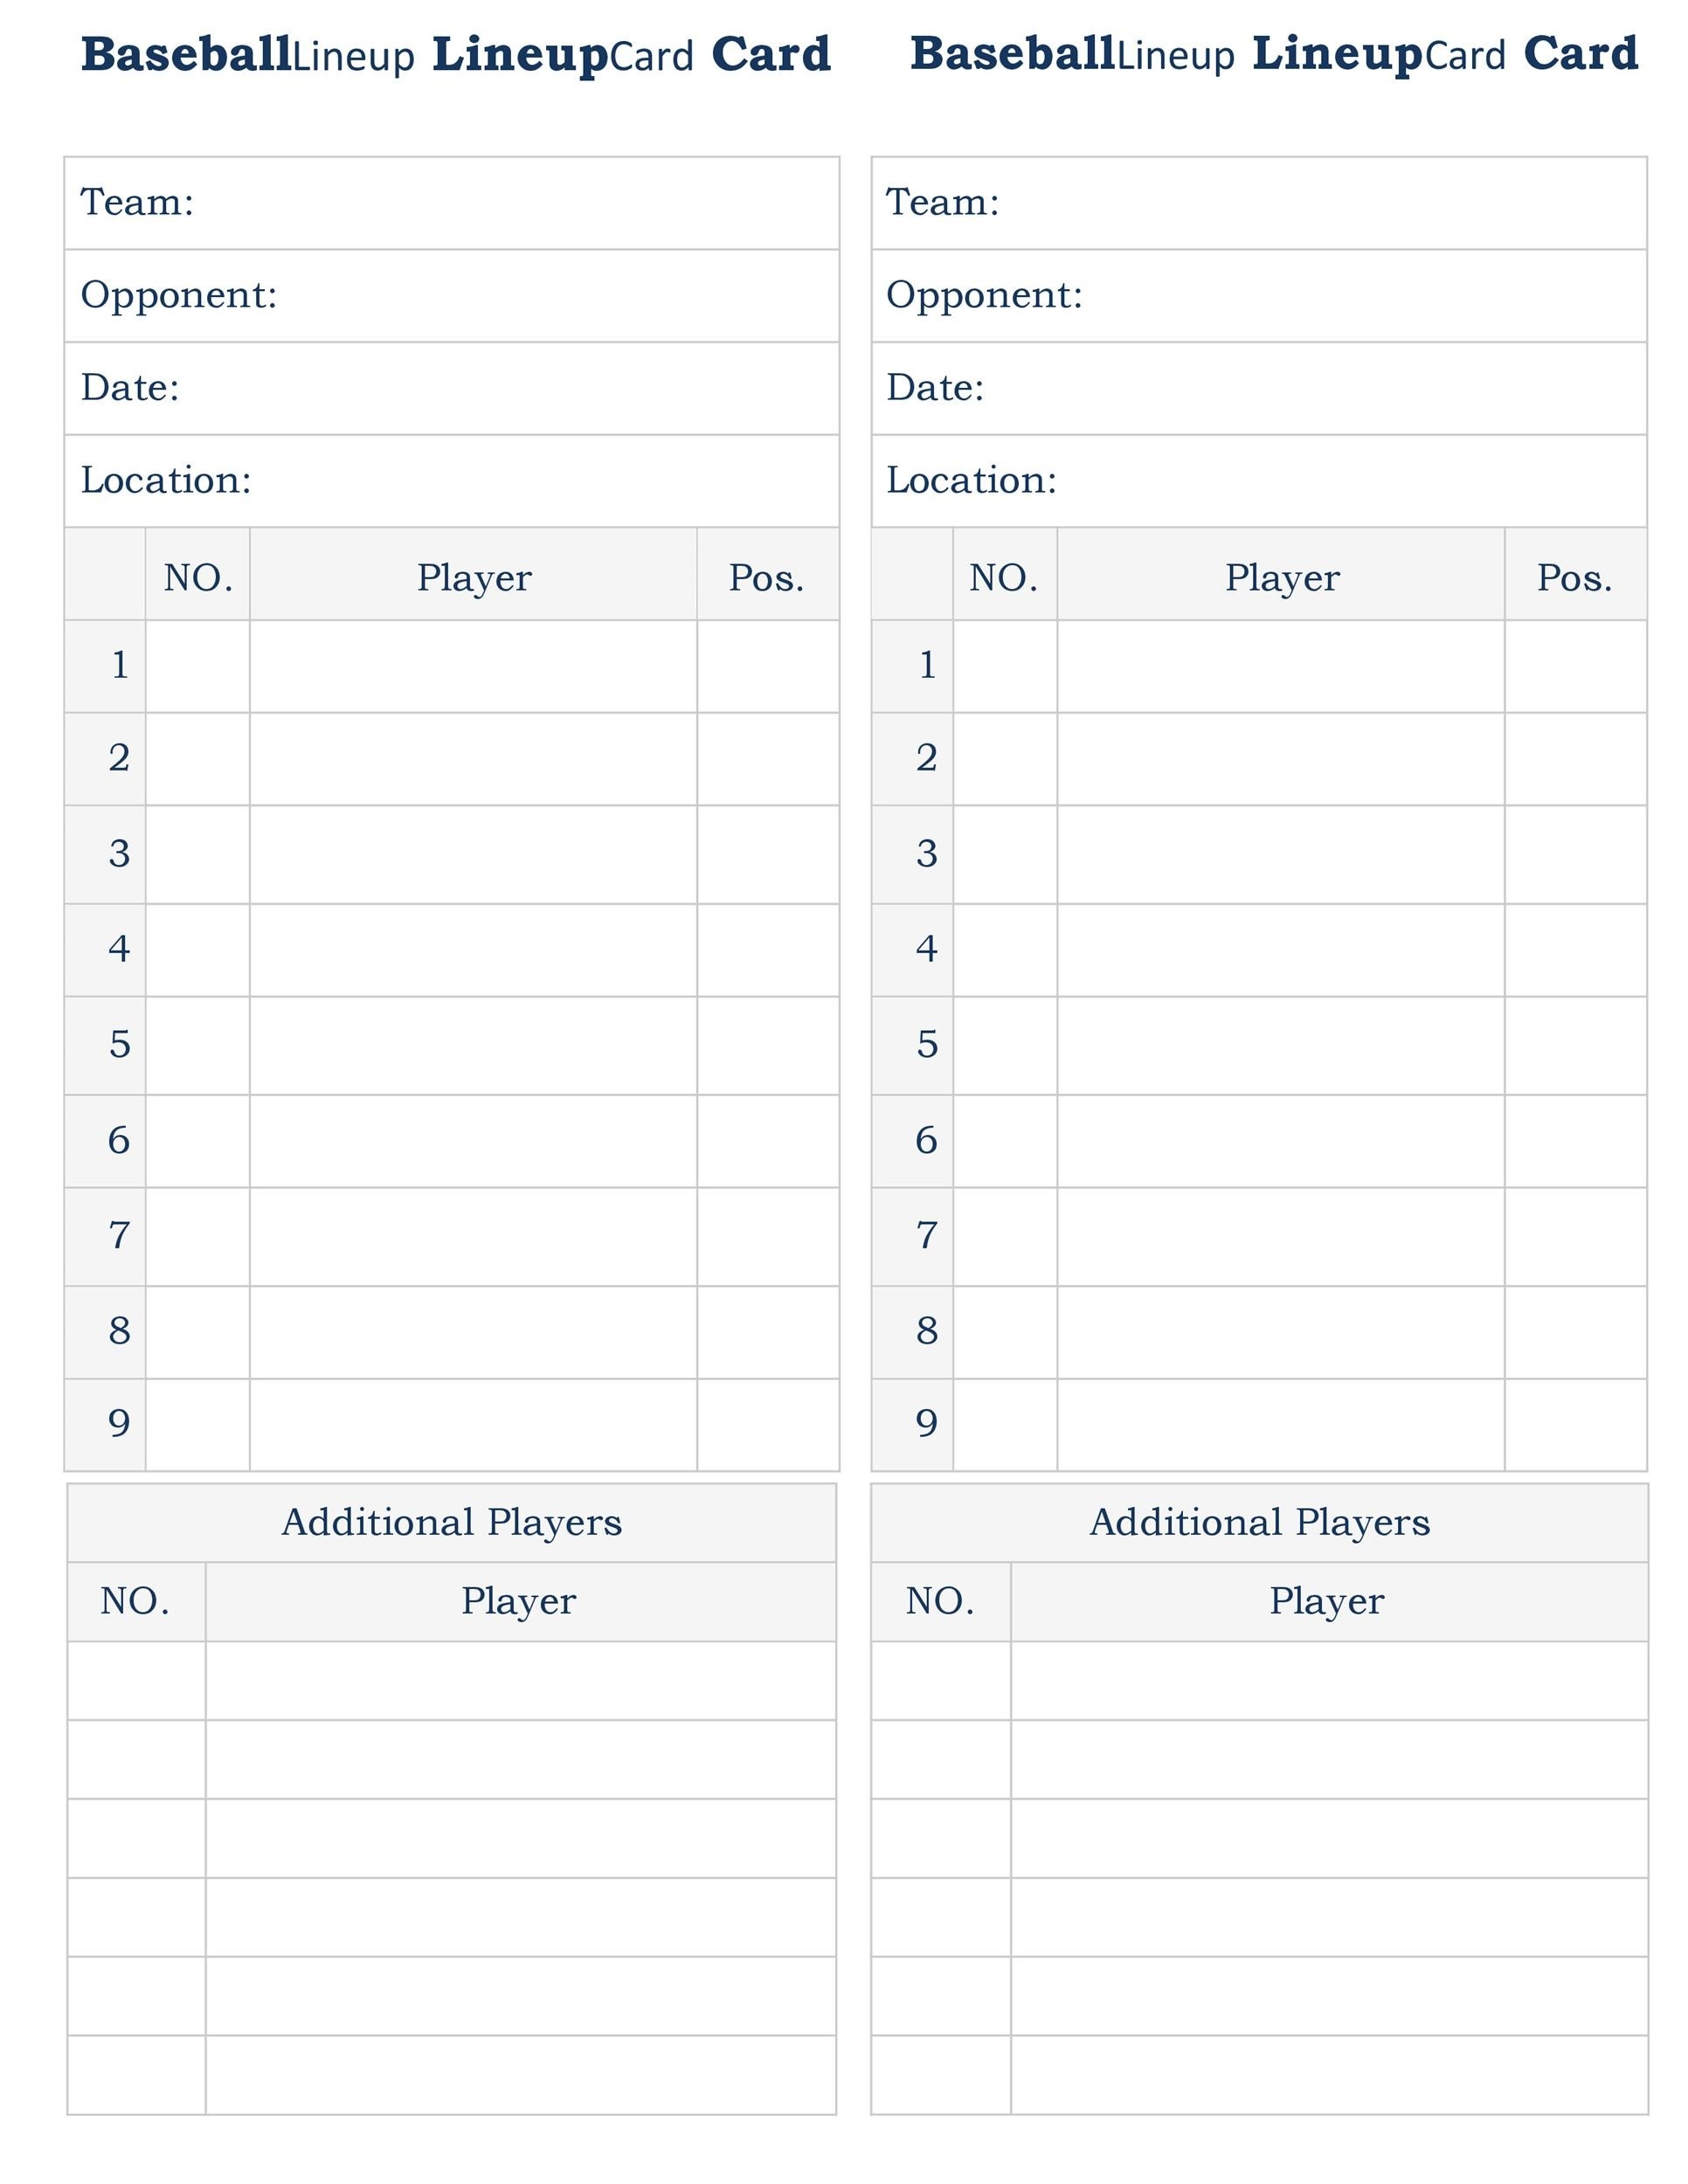Viewport: 1688px width, 2184px height.
Task: Select the NO. cell in row 3, left card
Action: click(197, 854)
